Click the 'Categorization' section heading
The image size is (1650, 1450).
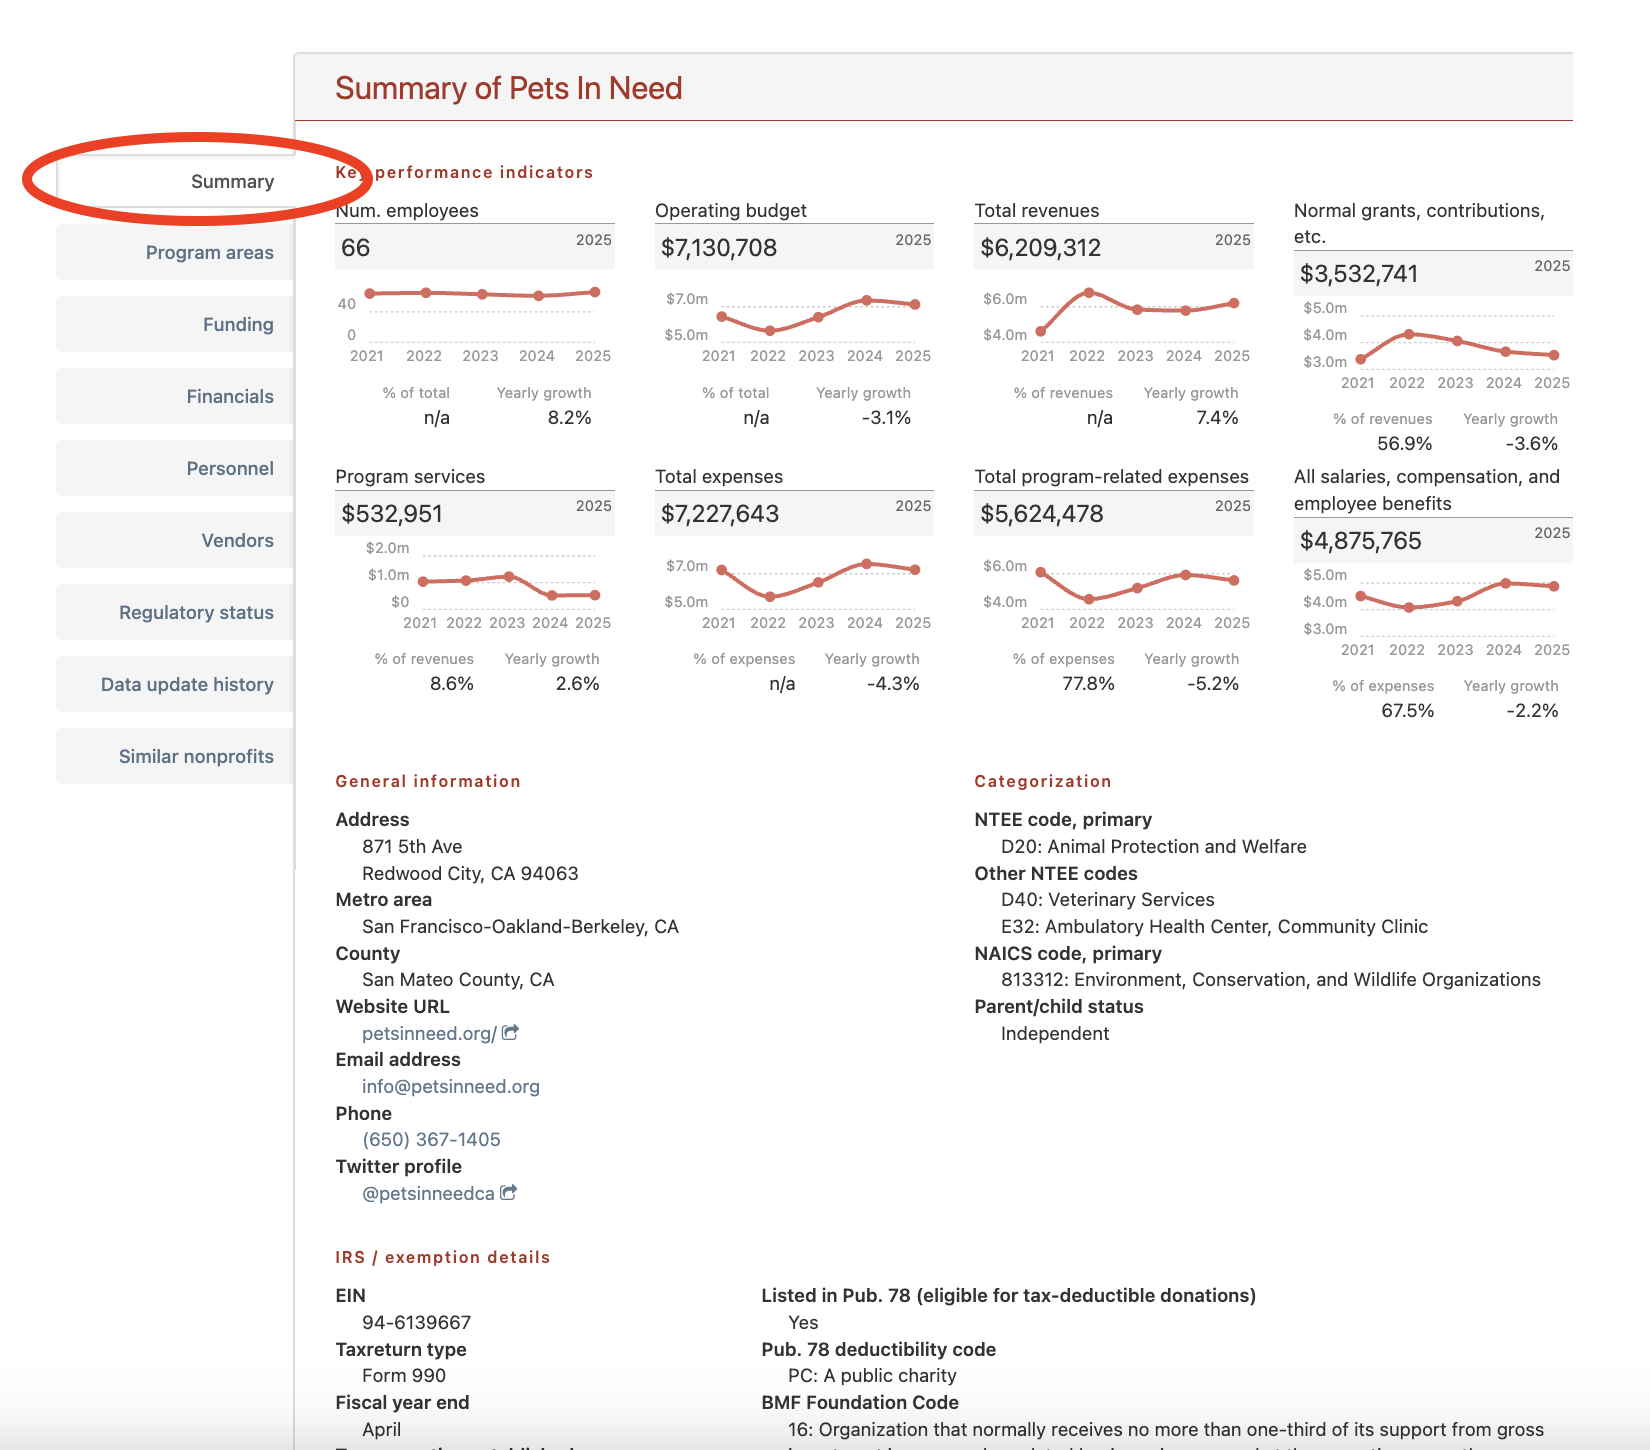pyautogui.click(x=1043, y=781)
